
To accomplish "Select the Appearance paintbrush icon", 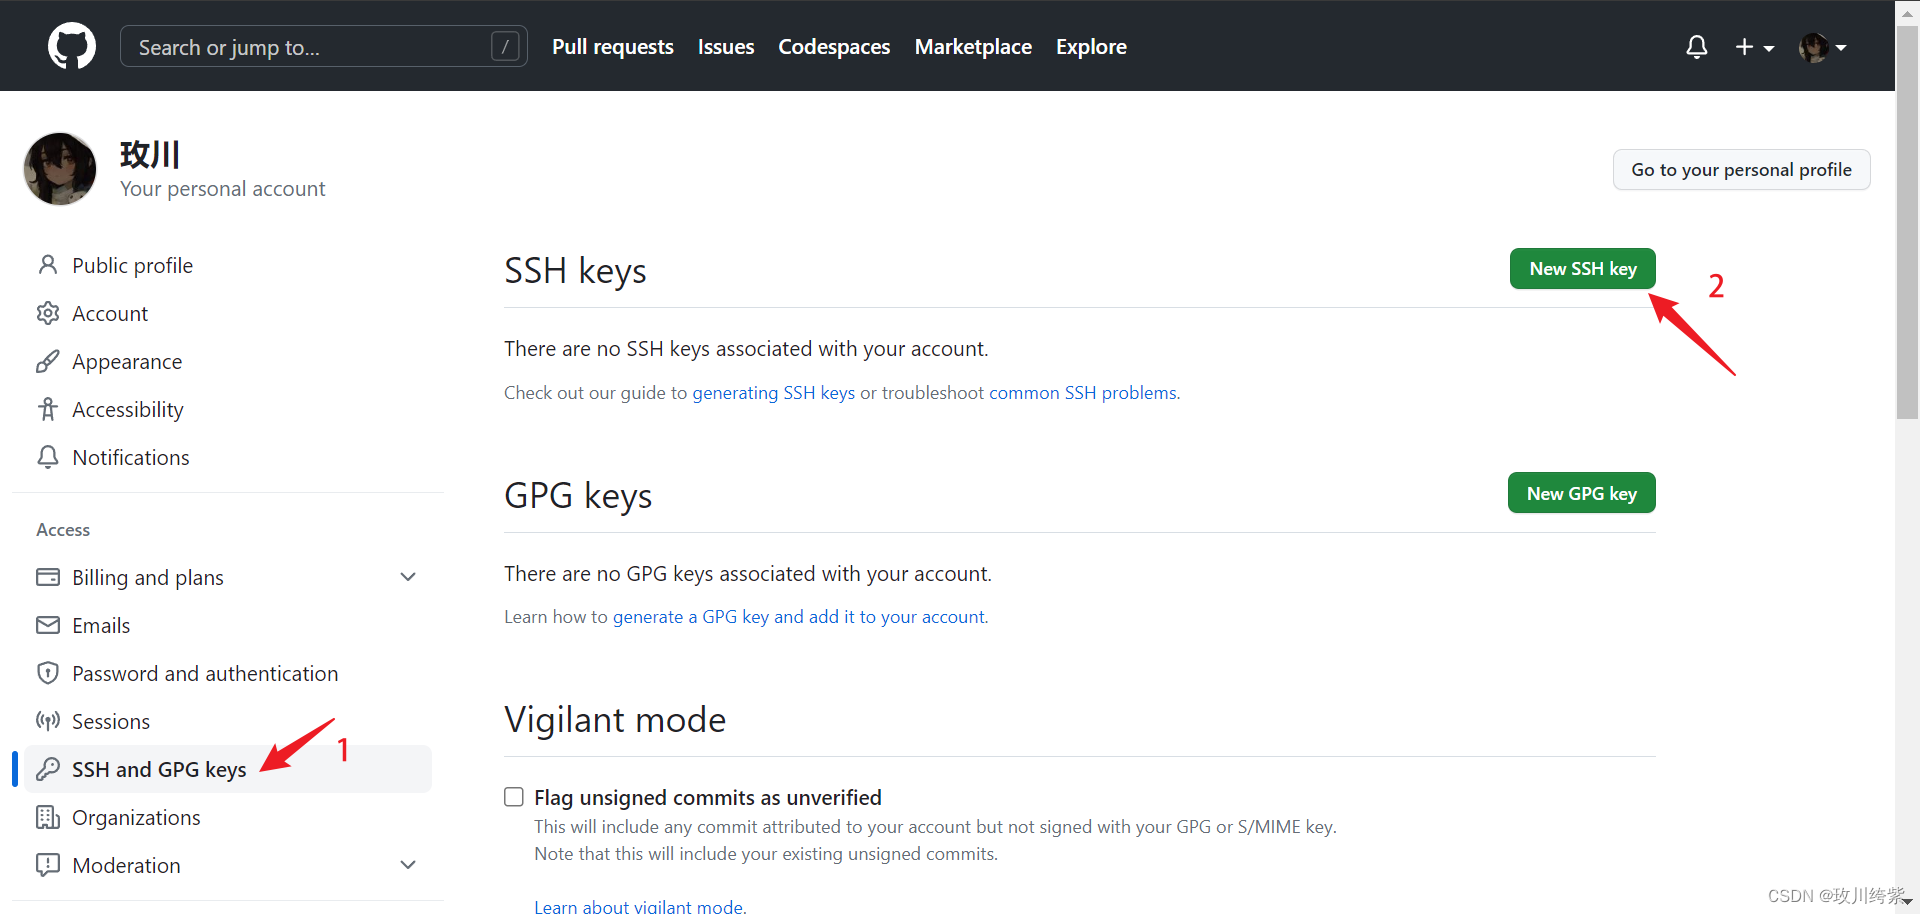I will point(48,361).
